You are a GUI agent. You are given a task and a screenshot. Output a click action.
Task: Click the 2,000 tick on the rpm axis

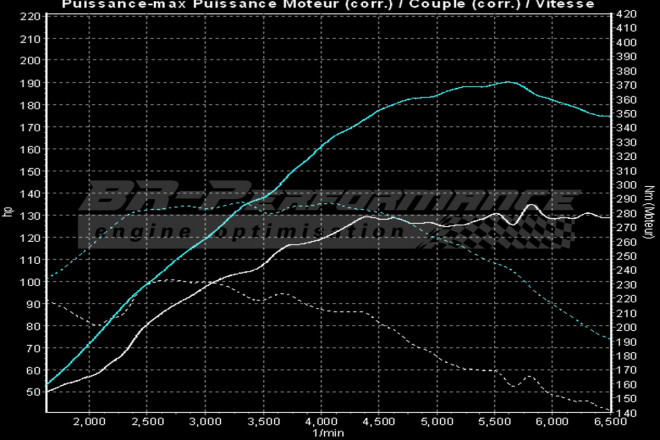pyautogui.click(x=90, y=423)
